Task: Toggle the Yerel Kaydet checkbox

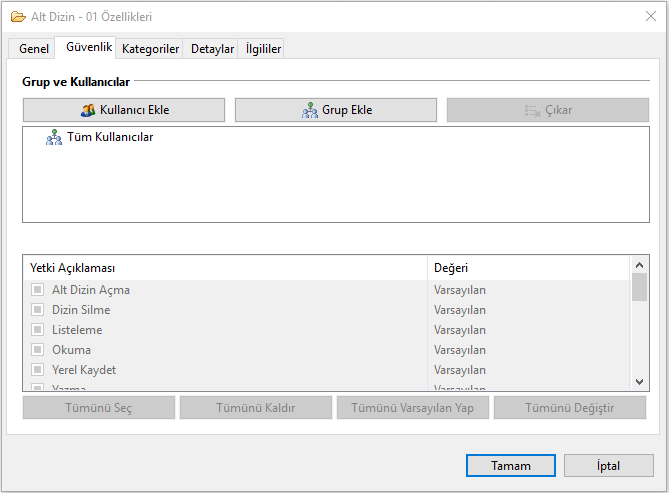Action: point(38,370)
